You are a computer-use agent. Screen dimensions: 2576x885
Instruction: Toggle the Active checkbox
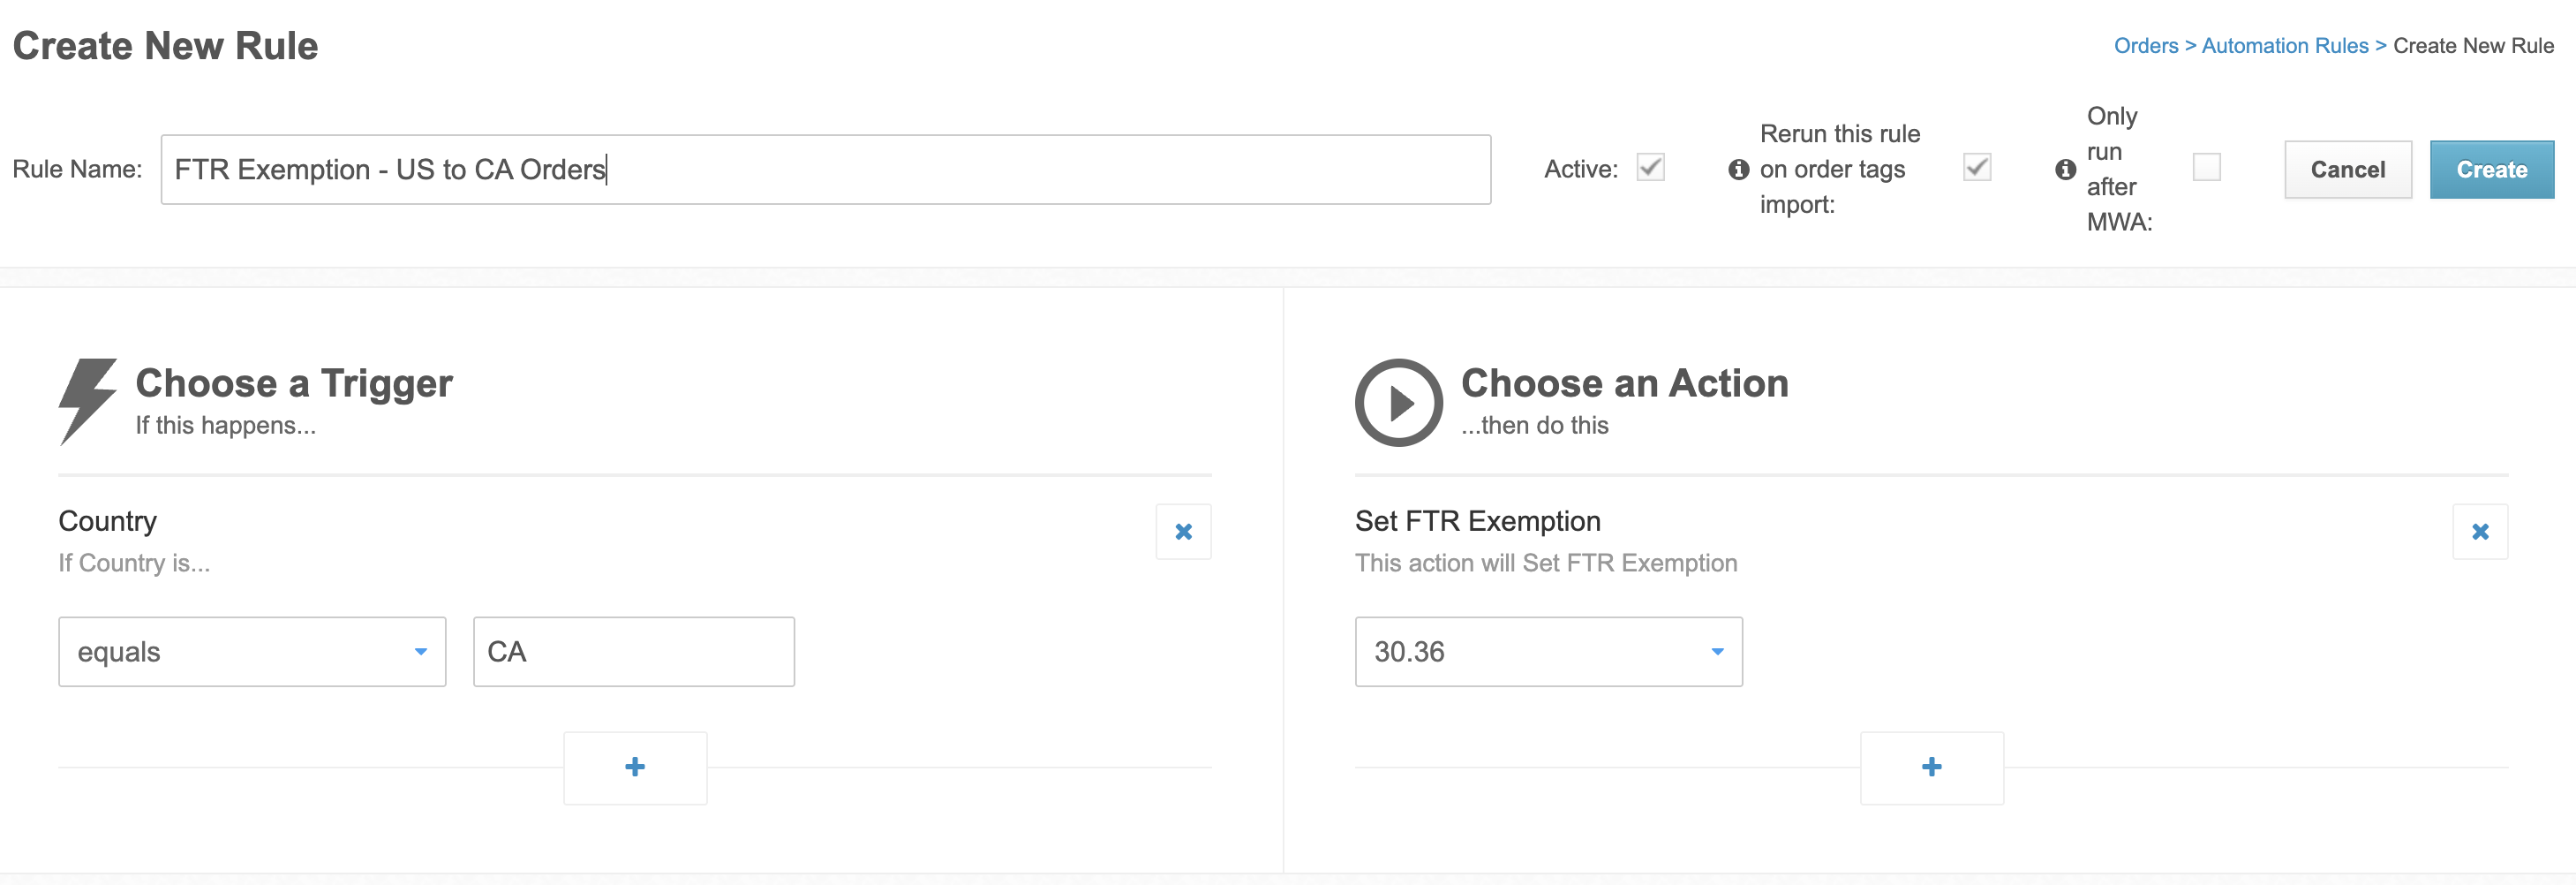tap(1651, 167)
